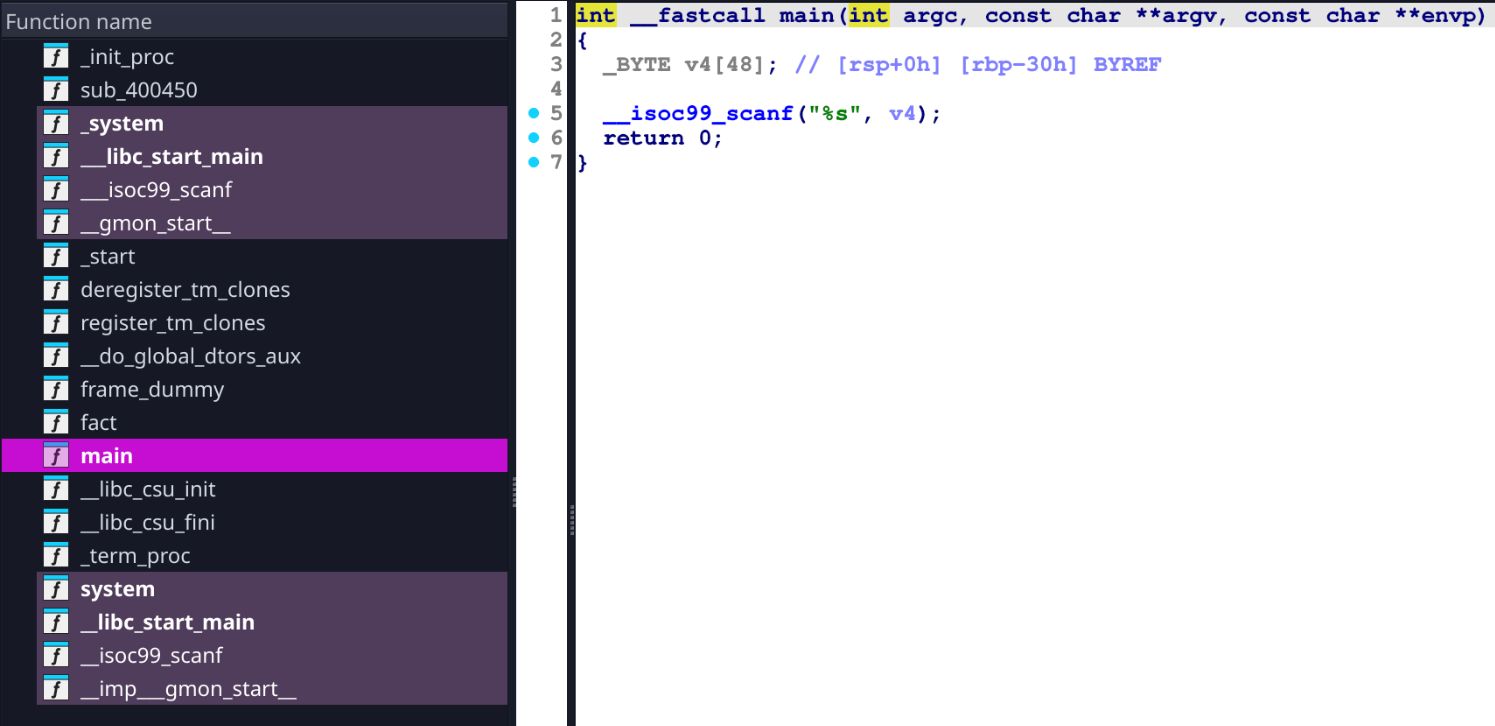The height and width of the screenshot is (726, 1495).
Task: Click the v4 argument in the scanf call
Action: coord(901,114)
